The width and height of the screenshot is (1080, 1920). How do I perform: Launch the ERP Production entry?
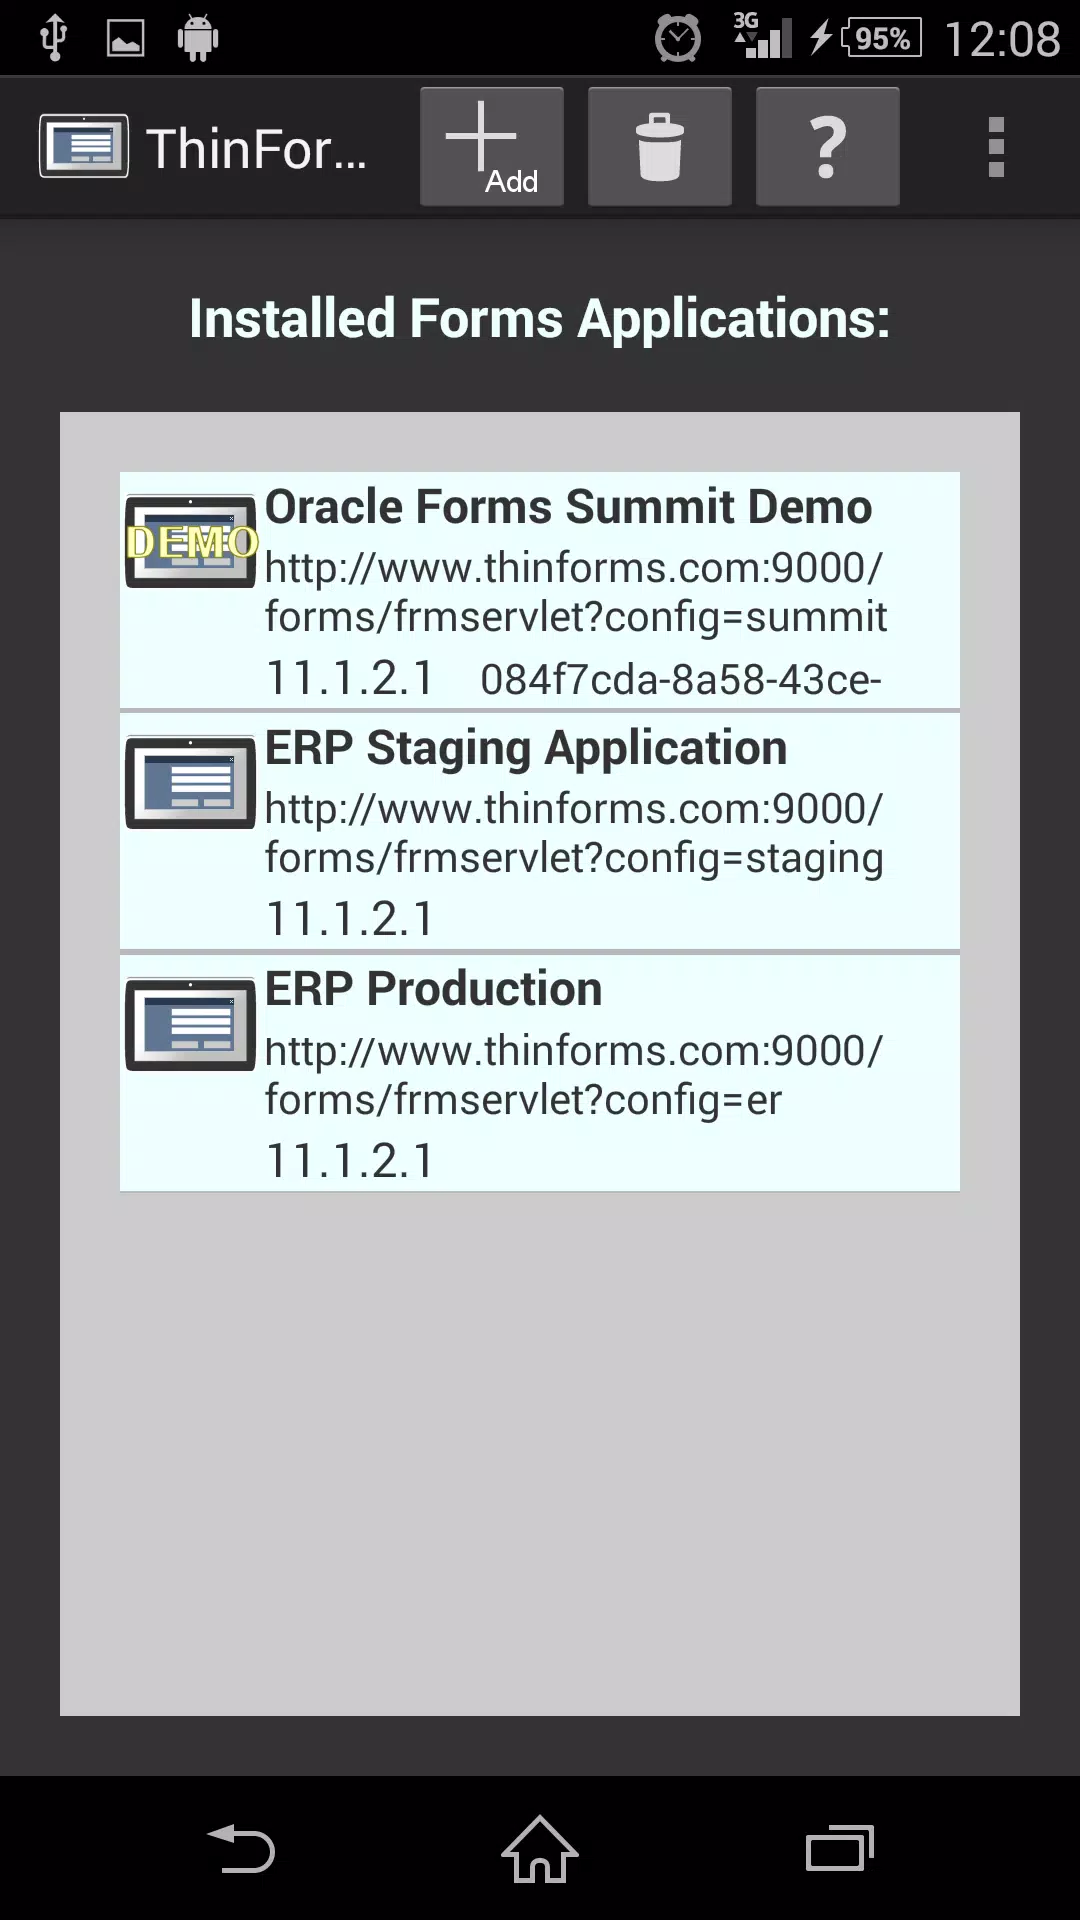coord(540,1073)
